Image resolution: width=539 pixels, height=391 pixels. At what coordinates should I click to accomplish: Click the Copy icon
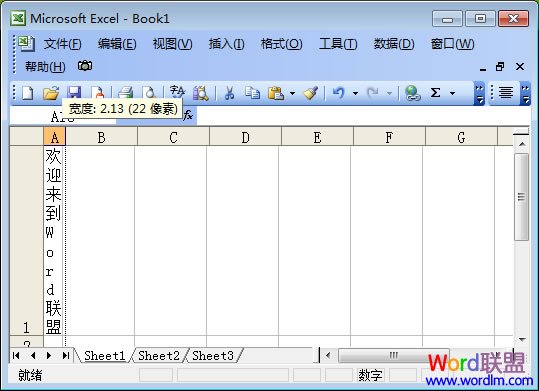pyautogui.click(x=252, y=93)
